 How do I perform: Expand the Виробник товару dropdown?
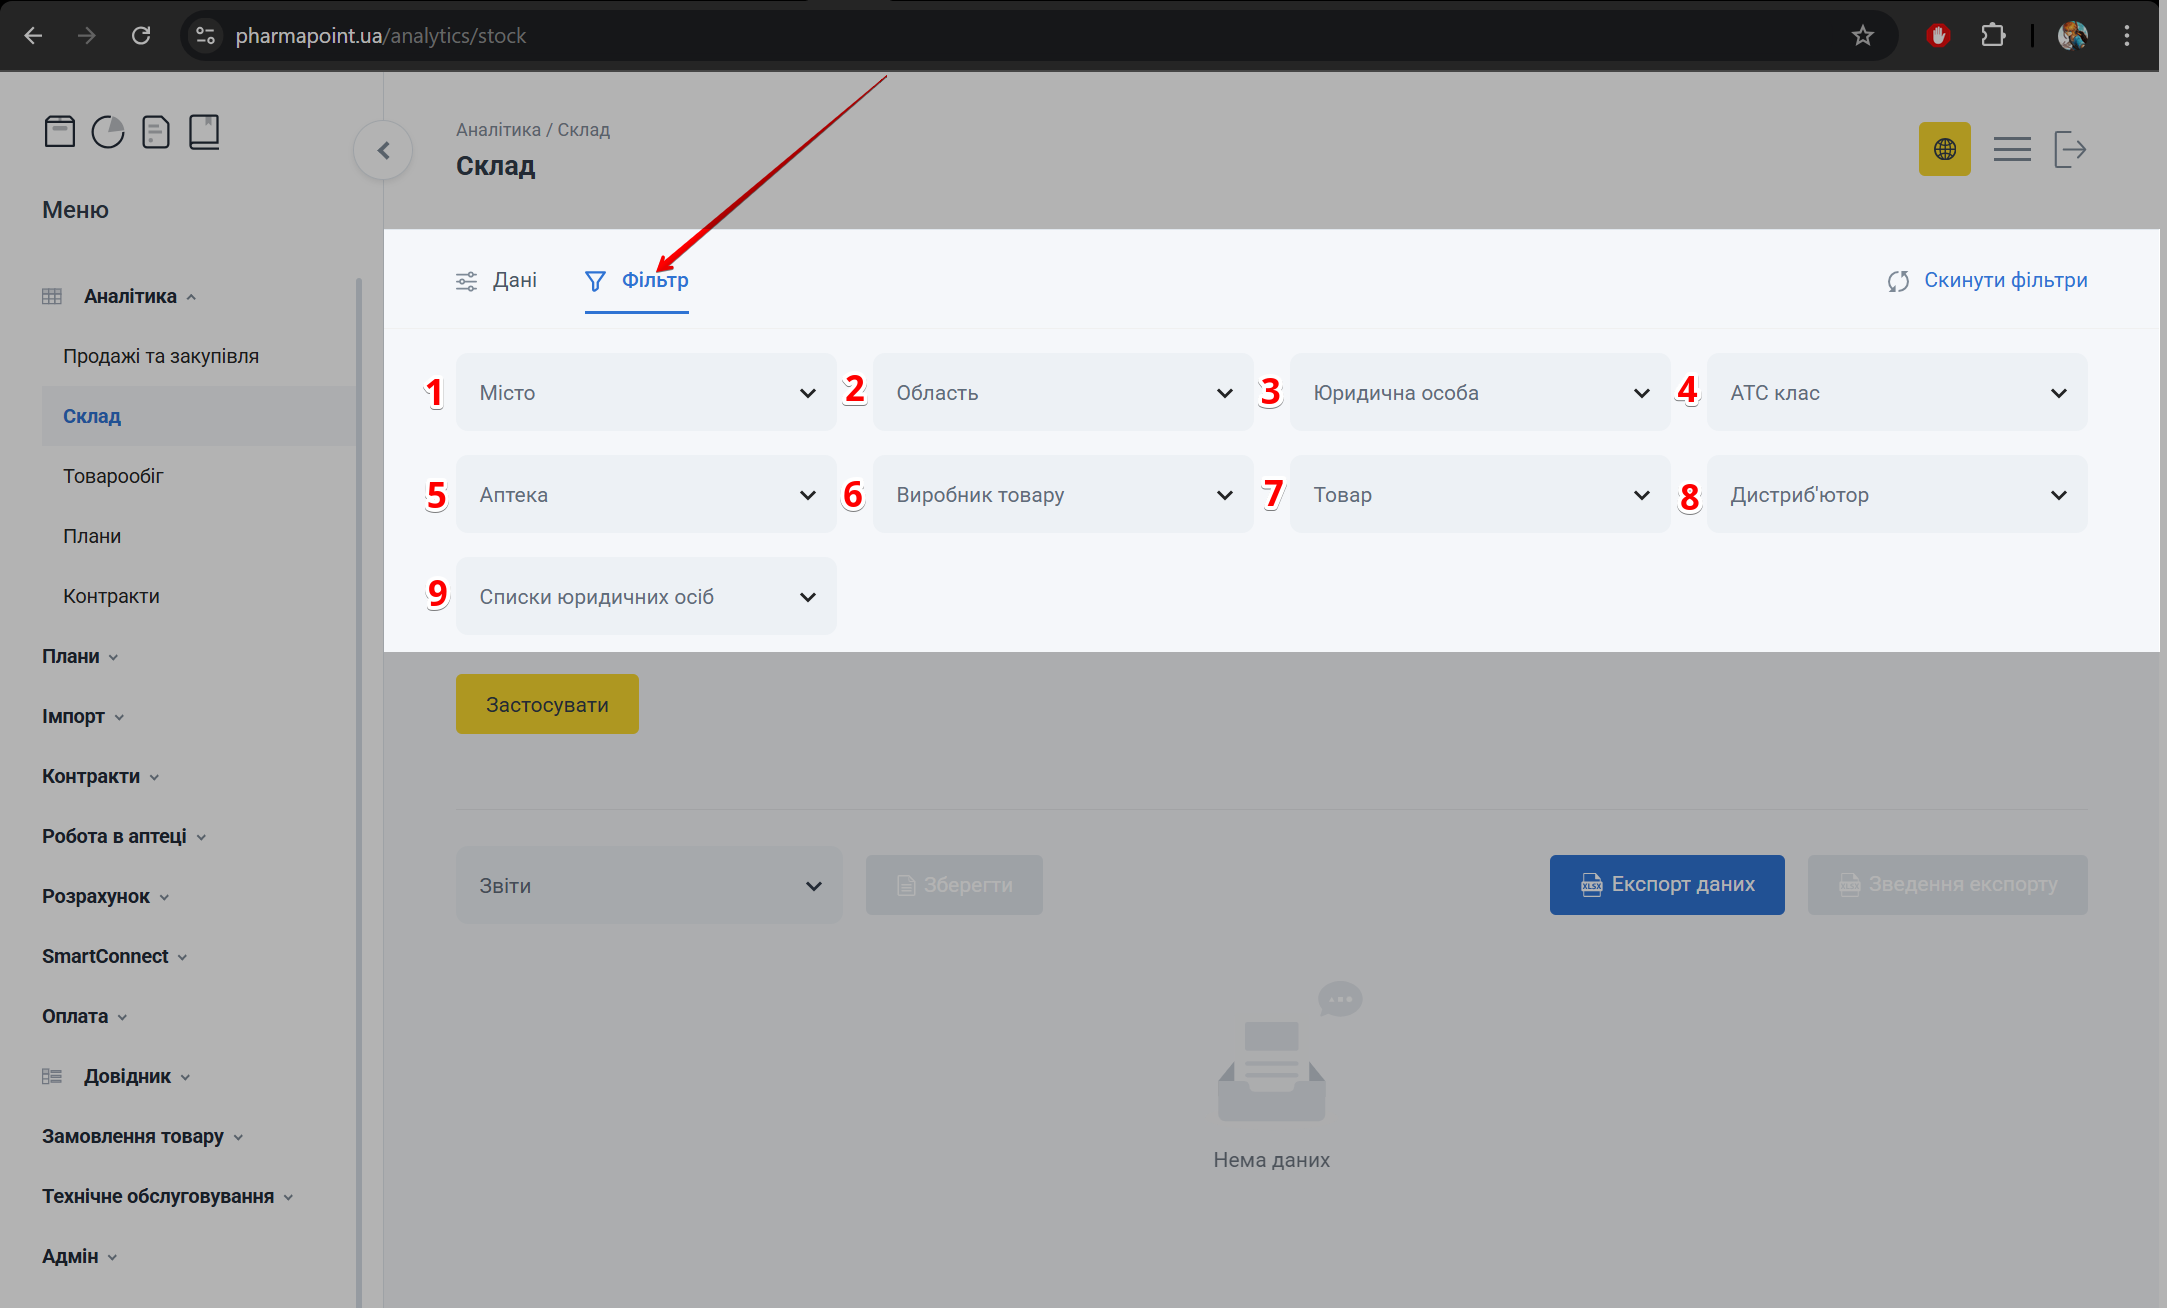1062,495
